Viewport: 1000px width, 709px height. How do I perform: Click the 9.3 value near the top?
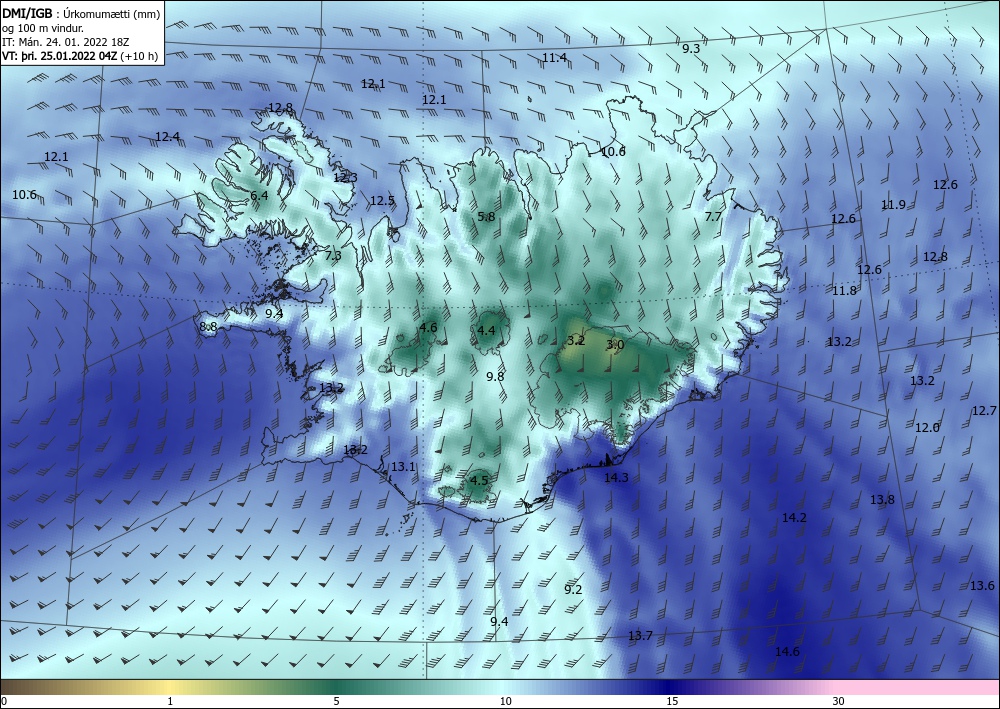pyautogui.click(x=691, y=48)
